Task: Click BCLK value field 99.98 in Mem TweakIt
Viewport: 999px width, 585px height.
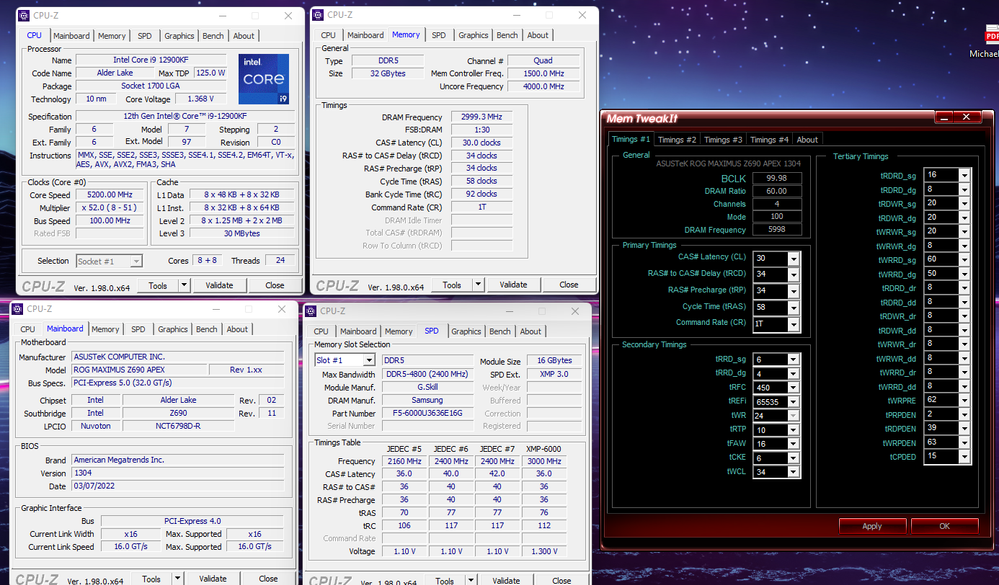Action: 777,178
